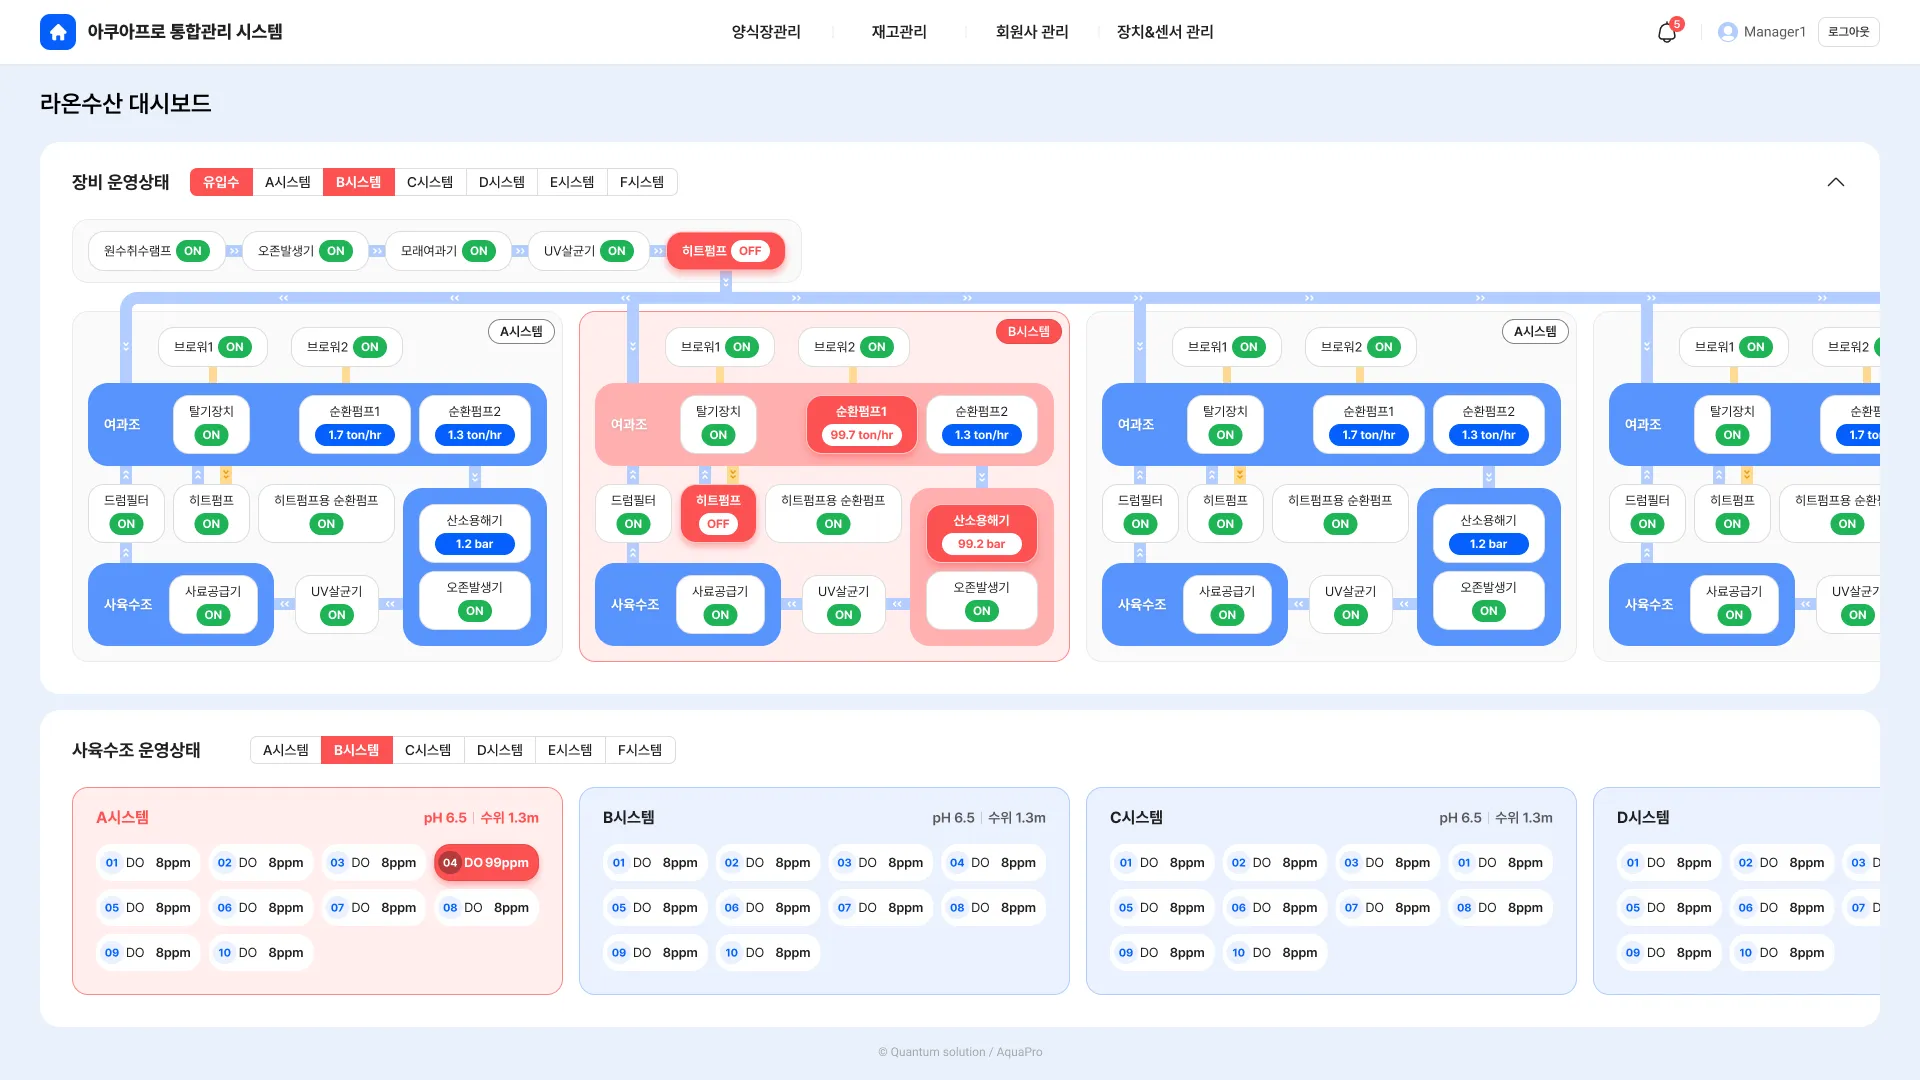Viewport: 1920px width, 1080px height.
Task: Toggle the inflow 오존발생기 ON switch
Action: coord(336,251)
